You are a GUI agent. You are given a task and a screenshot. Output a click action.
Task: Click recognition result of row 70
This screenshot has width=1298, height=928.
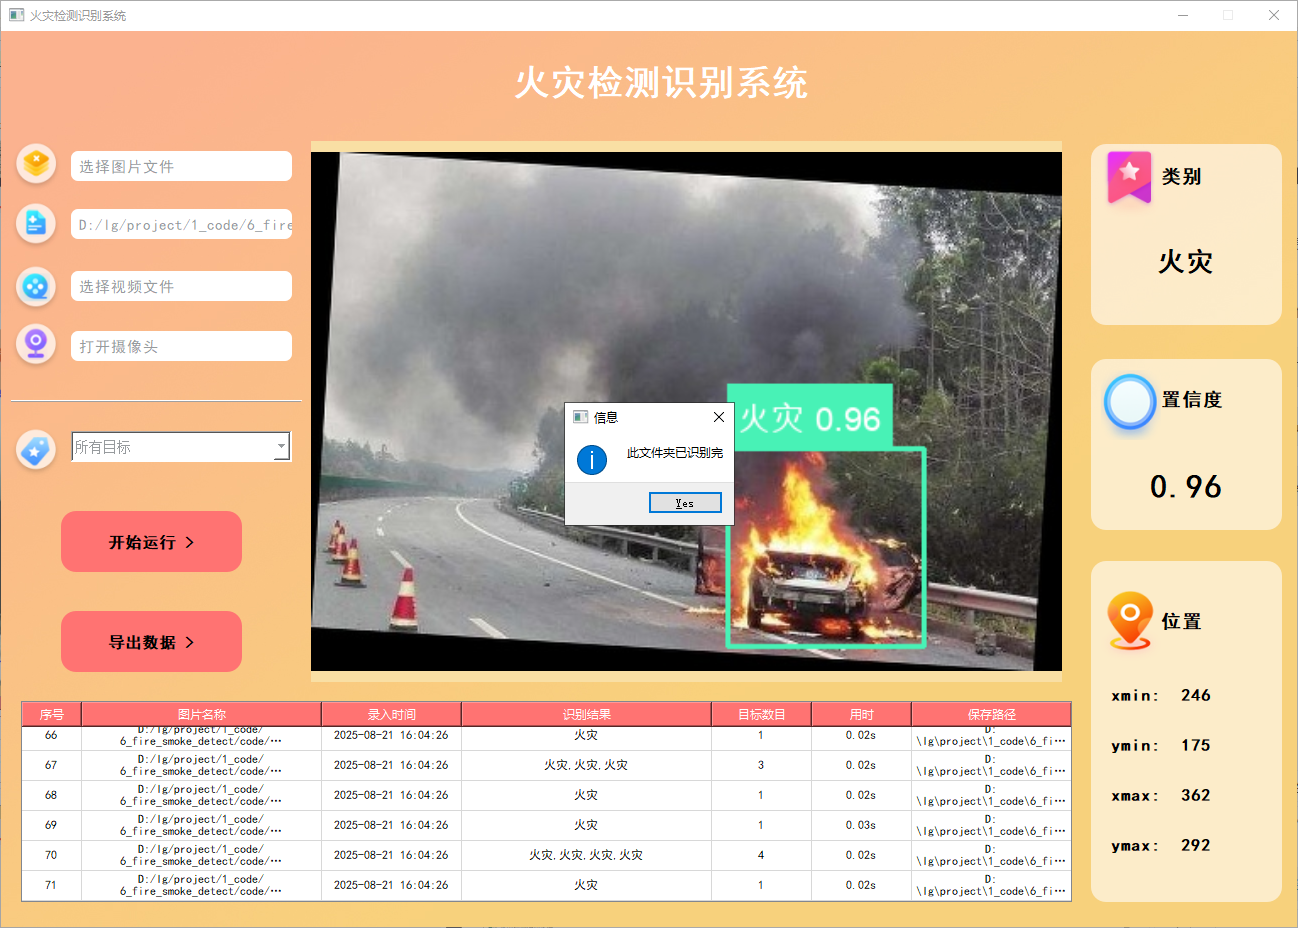[x=586, y=855]
